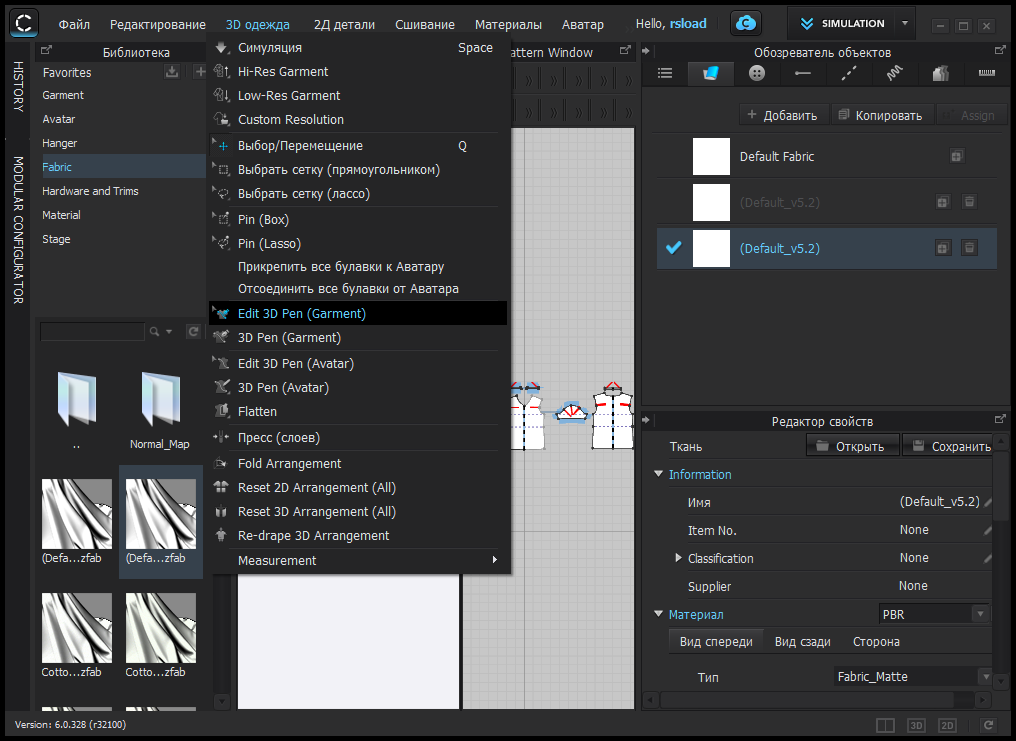Click the Default Fabric white color swatch
The image size is (1016, 741).
coord(711,157)
